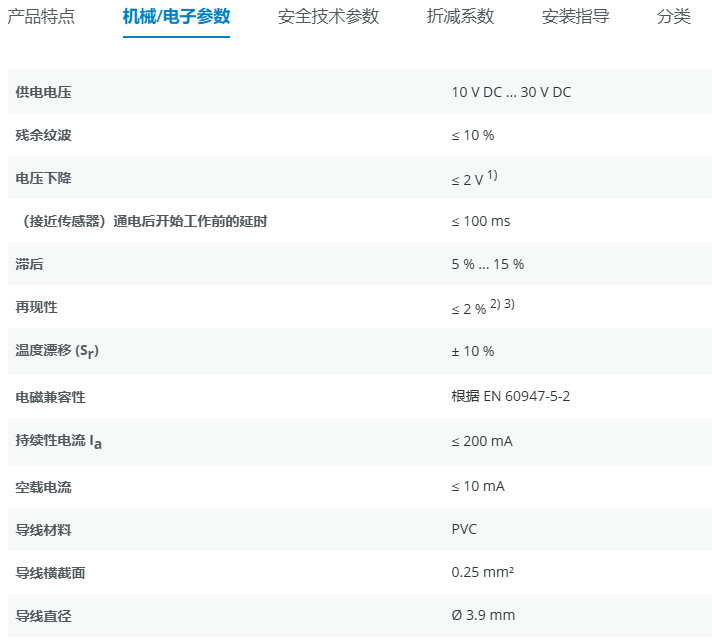Screen dimensions: 712x641
Task: Select the 滞后 value 5 % ... 15 %
Action: click(487, 264)
